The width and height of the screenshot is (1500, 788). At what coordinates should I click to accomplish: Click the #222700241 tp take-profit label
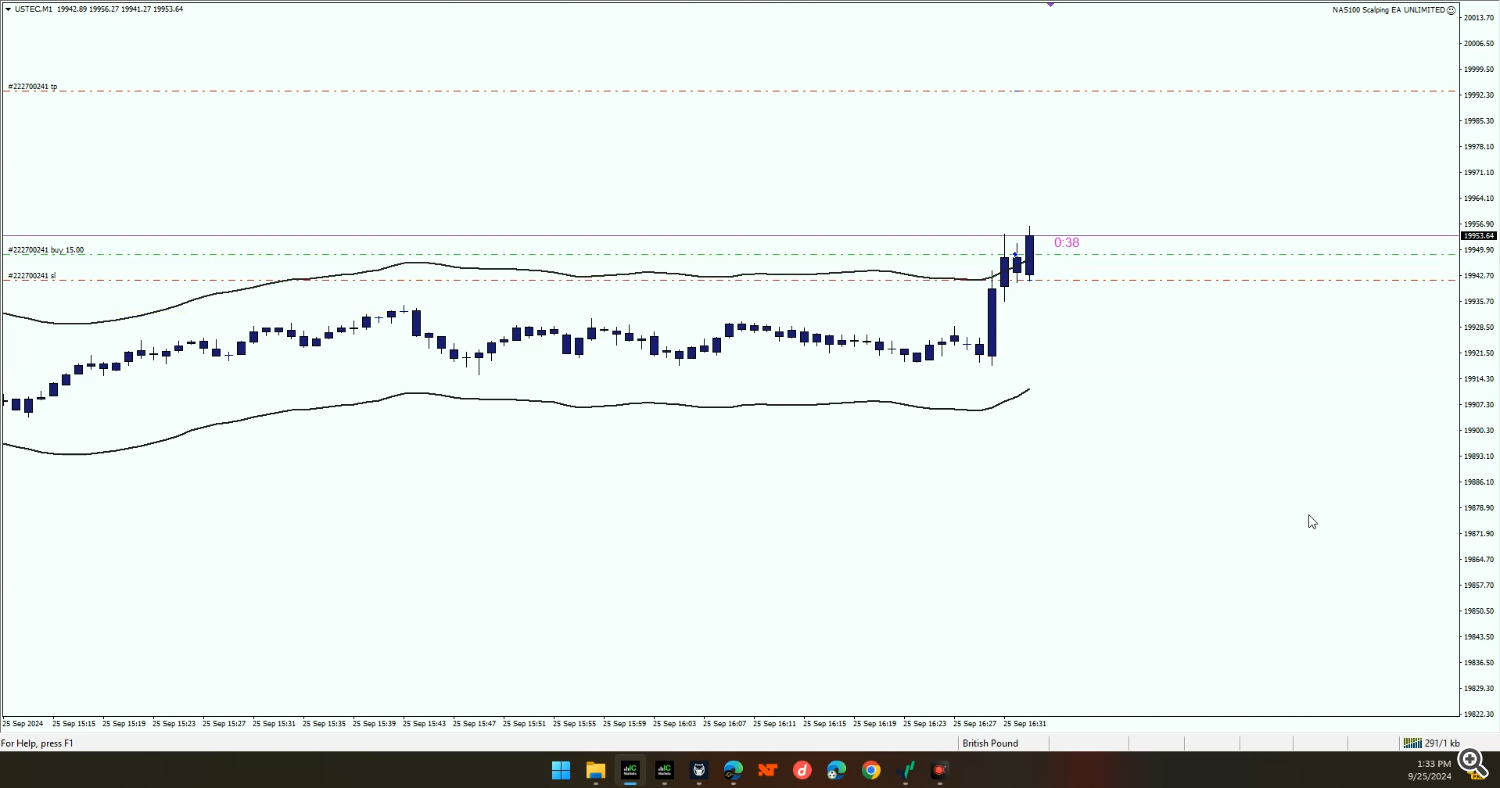(x=32, y=87)
